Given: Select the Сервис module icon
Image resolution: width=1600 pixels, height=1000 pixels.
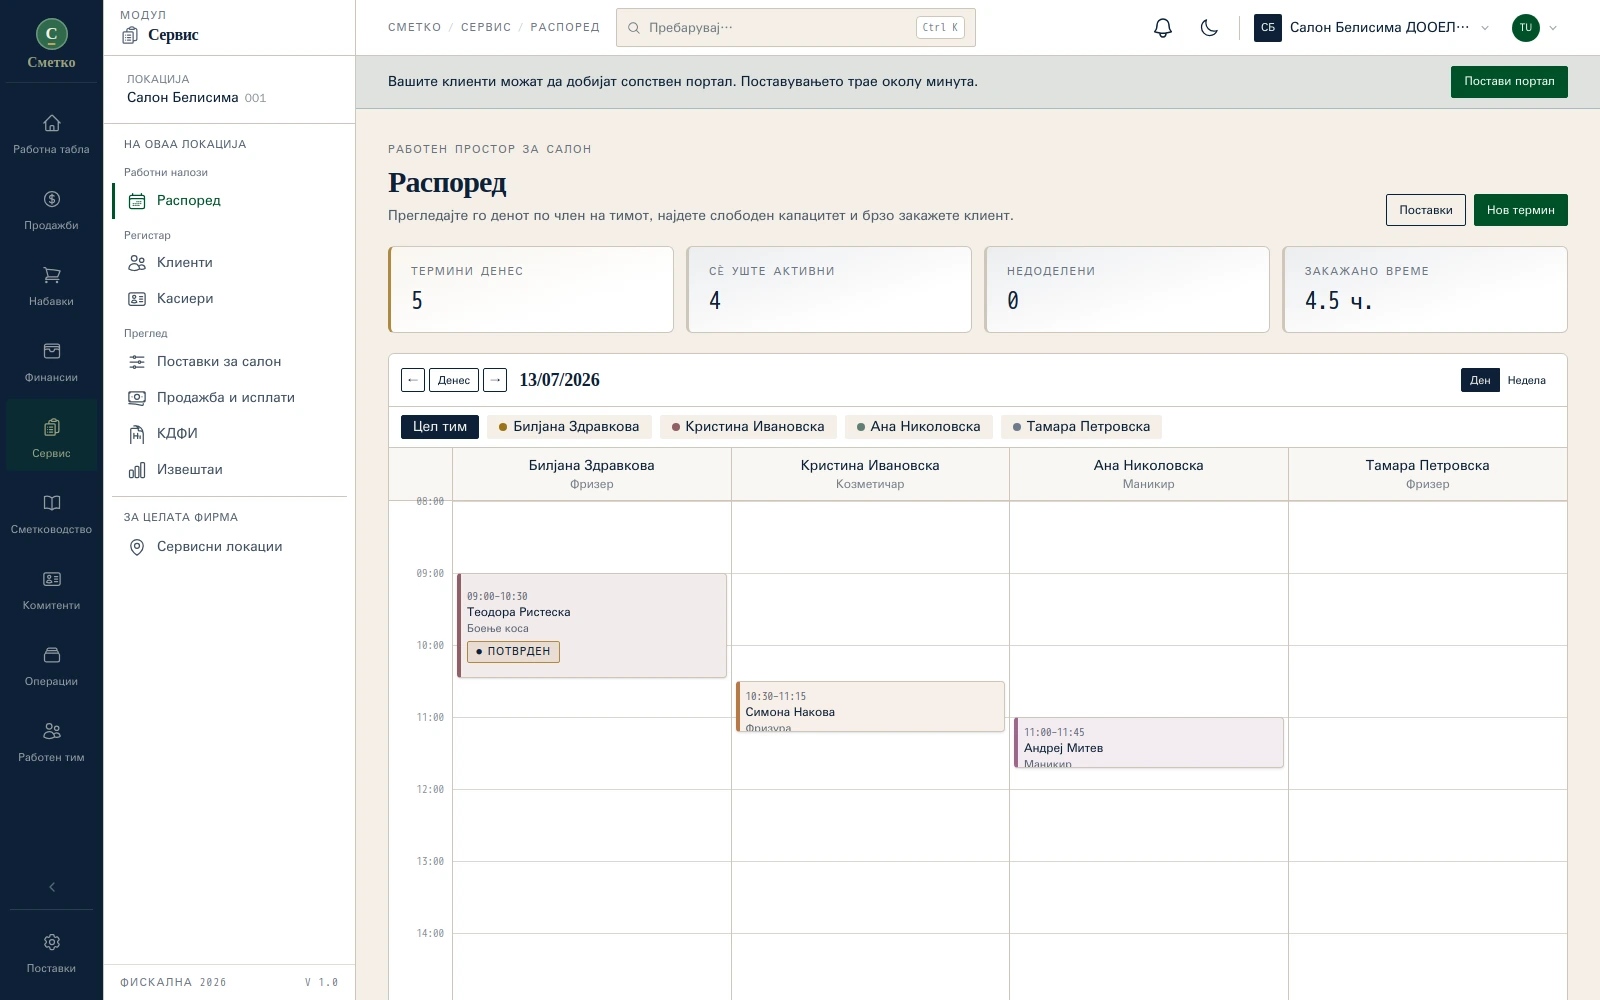Looking at the screenshot, I should [51, 438].
